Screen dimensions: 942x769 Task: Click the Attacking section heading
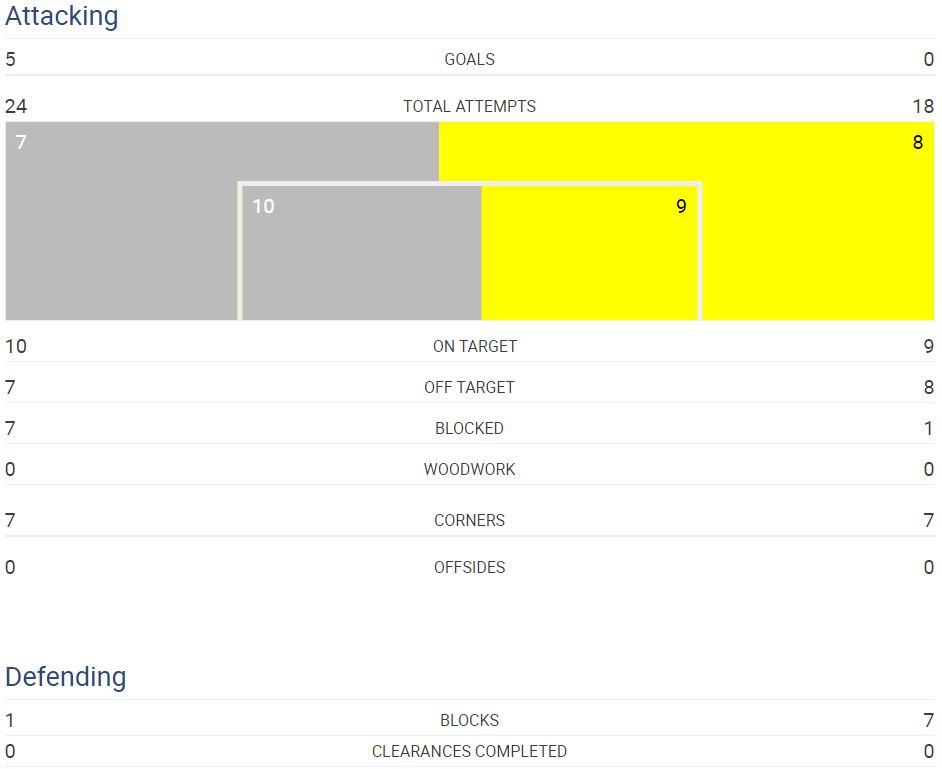coord(61,16)
